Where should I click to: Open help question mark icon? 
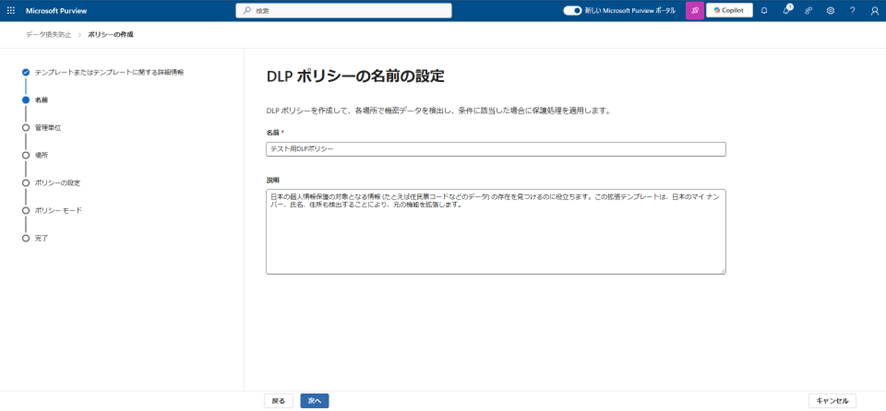(x=852, y=11)
